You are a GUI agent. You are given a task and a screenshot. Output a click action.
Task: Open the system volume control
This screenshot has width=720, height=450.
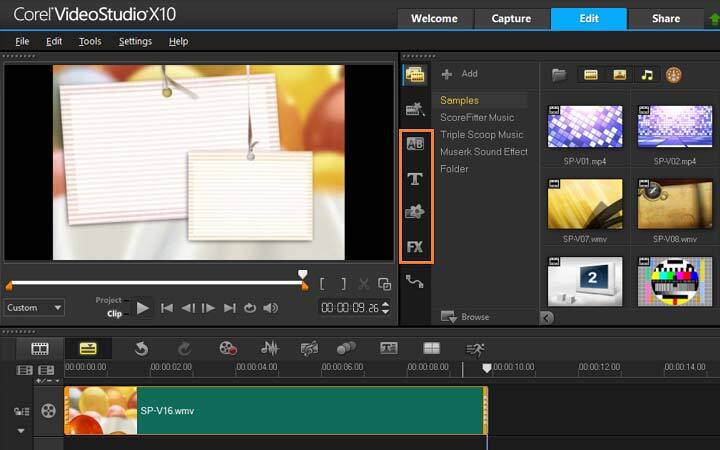click(x=270, y=308)
